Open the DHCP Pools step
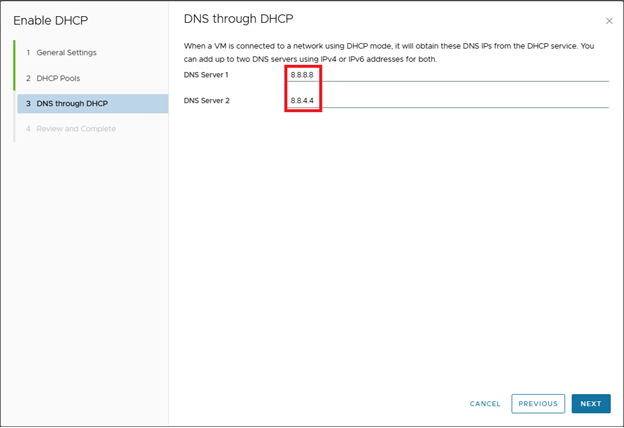 click(59, 78)
